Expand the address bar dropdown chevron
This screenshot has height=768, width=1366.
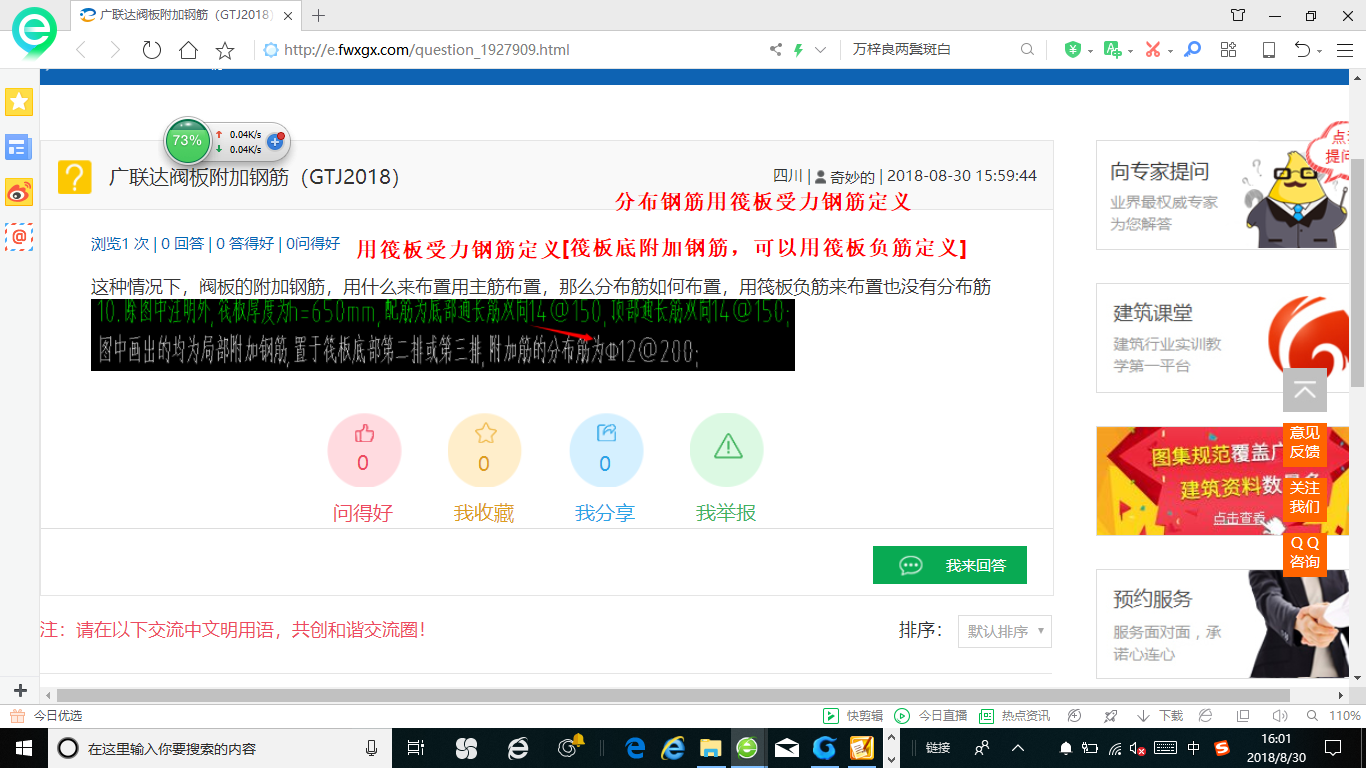click(x=821, y=50)
